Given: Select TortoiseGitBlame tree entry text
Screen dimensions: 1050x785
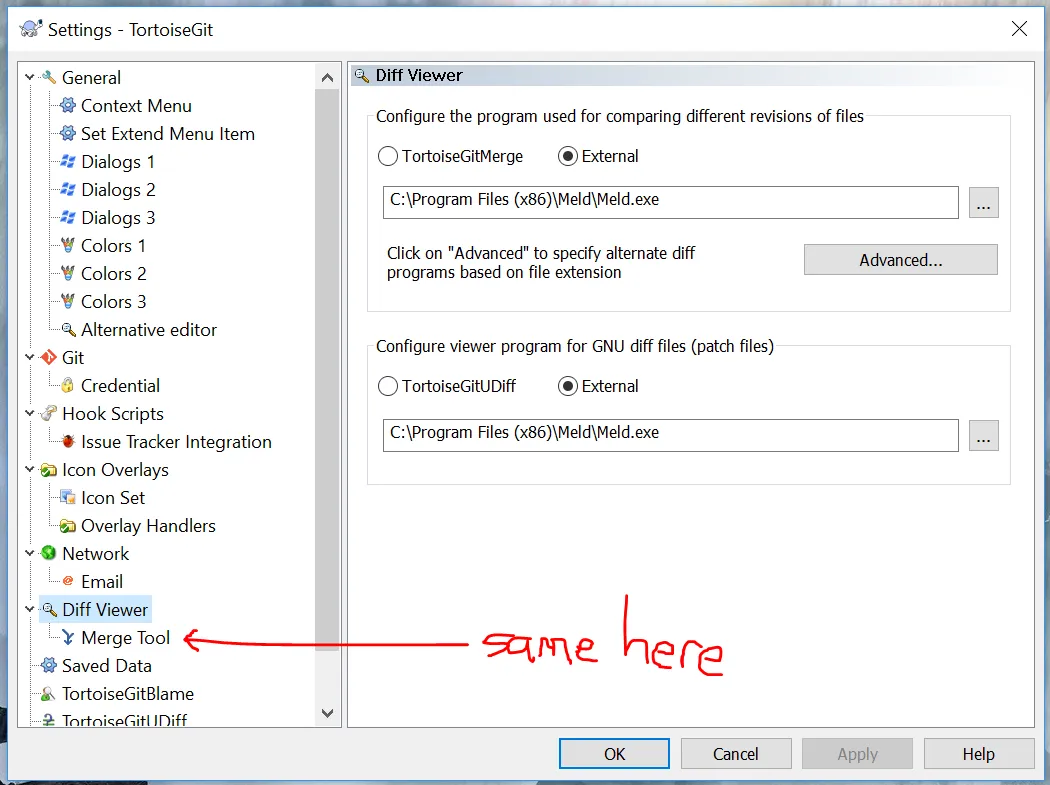Looking at the screenshot, I should [x=128, y=694].
